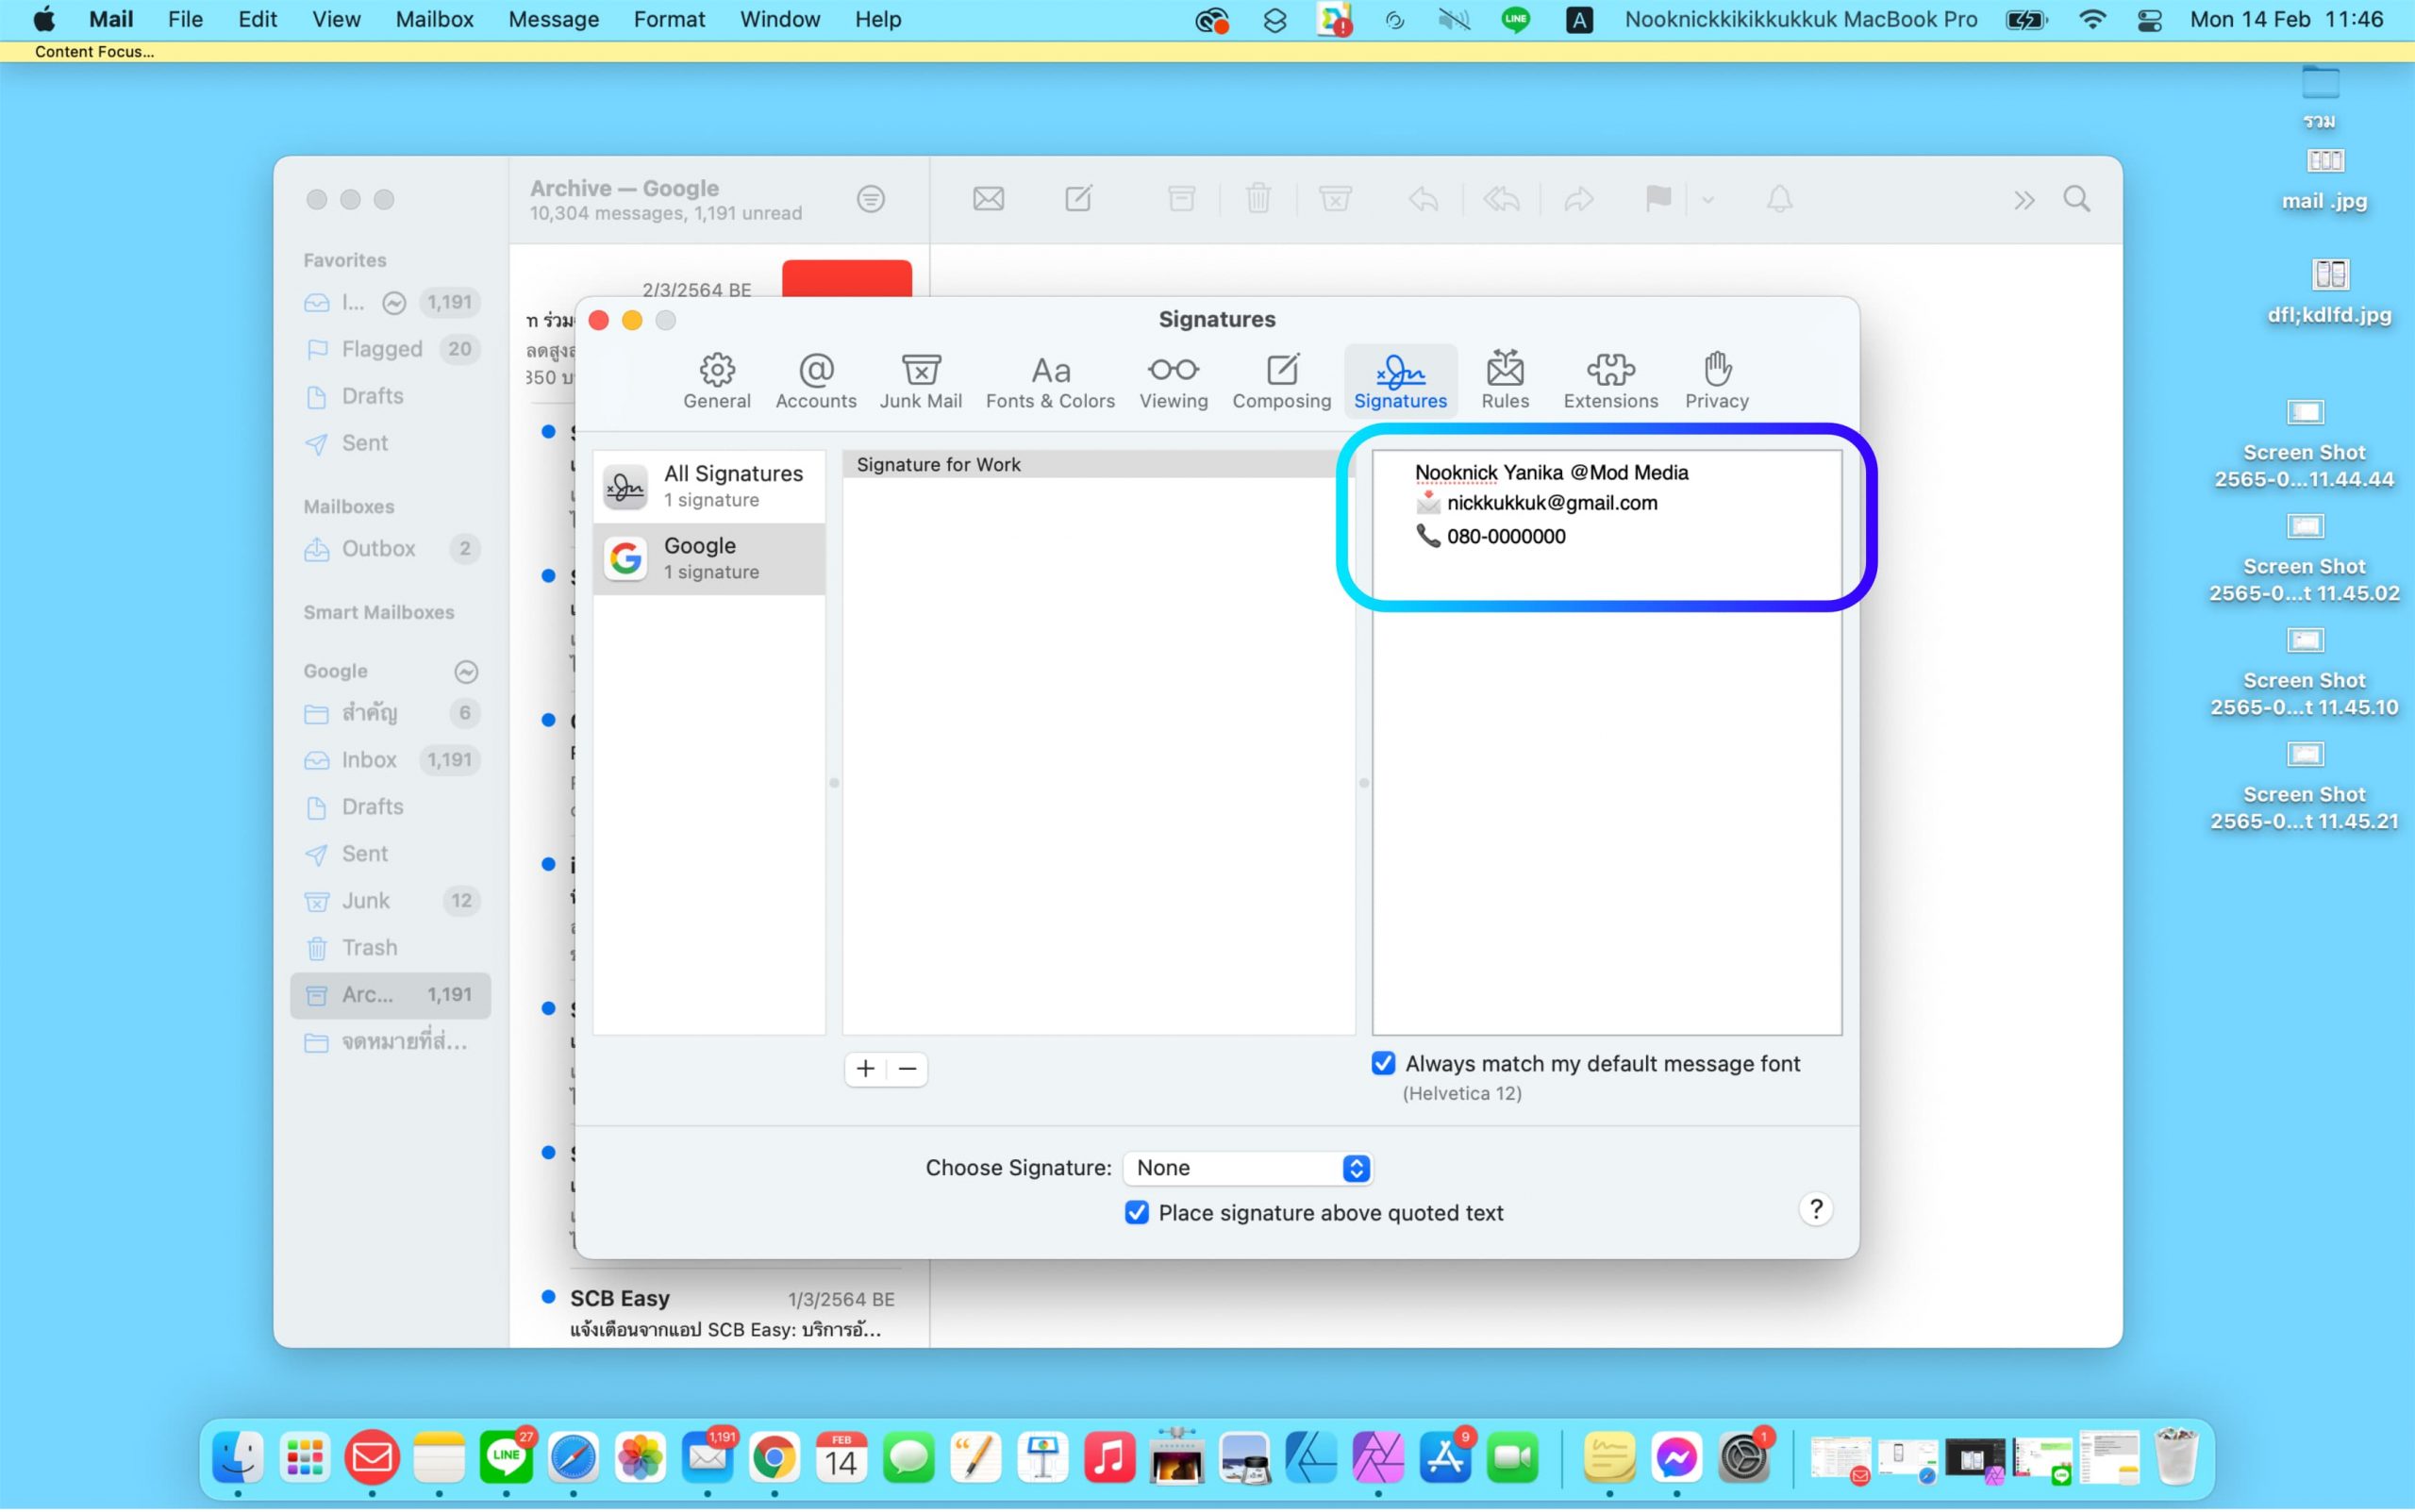2415x1512 pixels.
Task: Expand the toolbar overflow chevrons
Action: click(2023, 200)
